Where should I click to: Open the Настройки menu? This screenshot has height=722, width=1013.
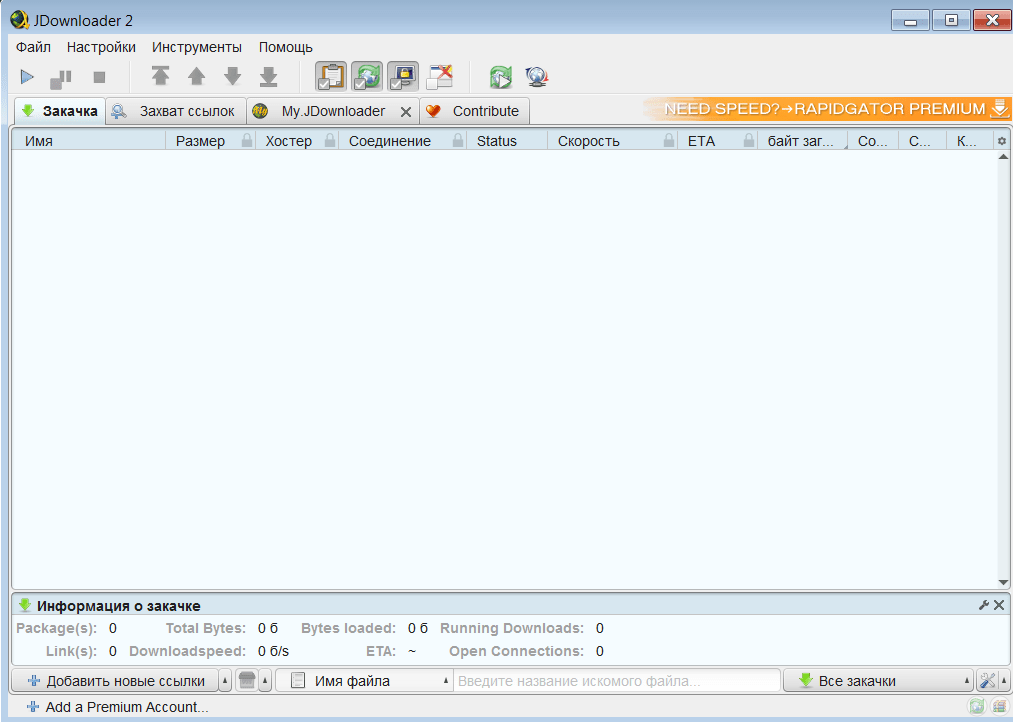pyautogui.click(x=101, y=47)
